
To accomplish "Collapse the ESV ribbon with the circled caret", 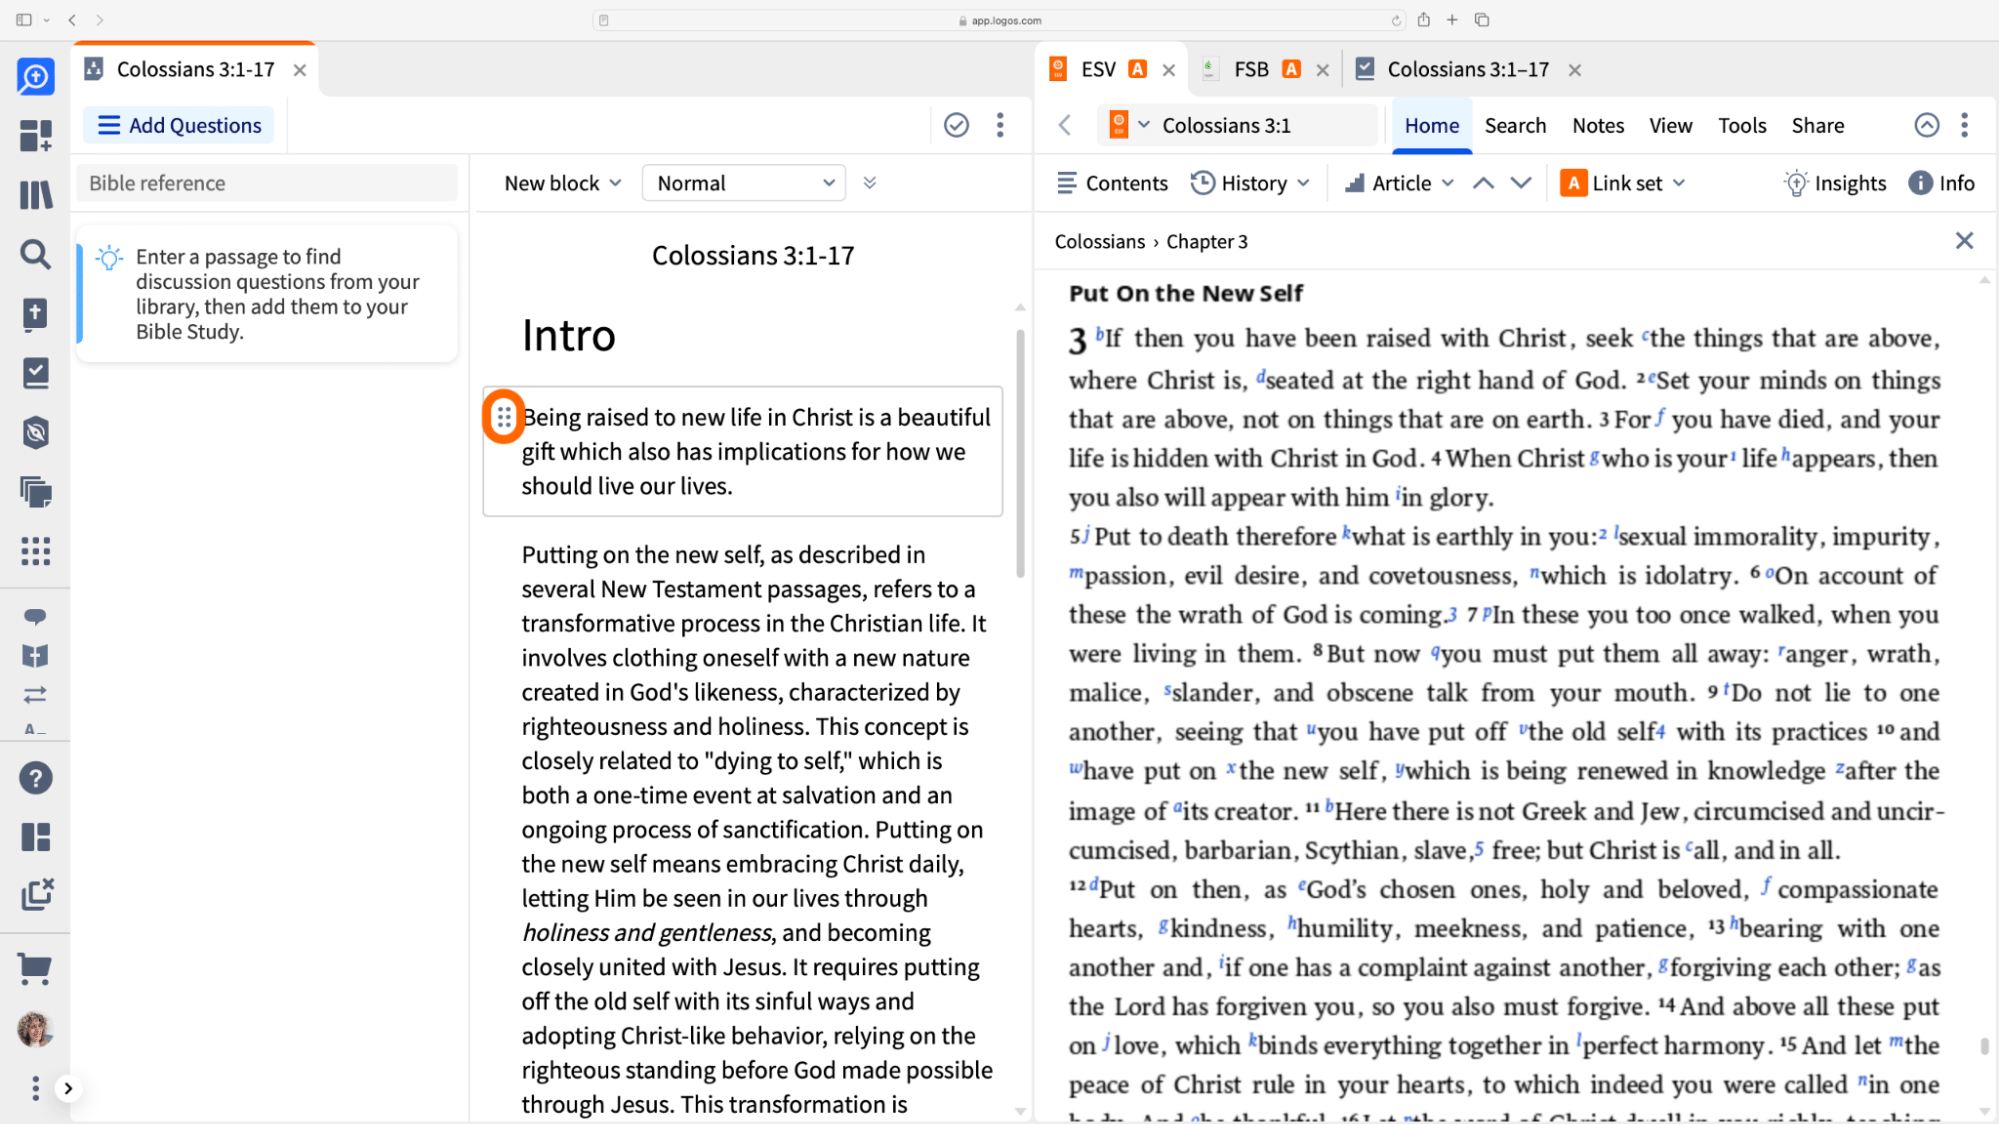I will click(x=1926, y=125).
